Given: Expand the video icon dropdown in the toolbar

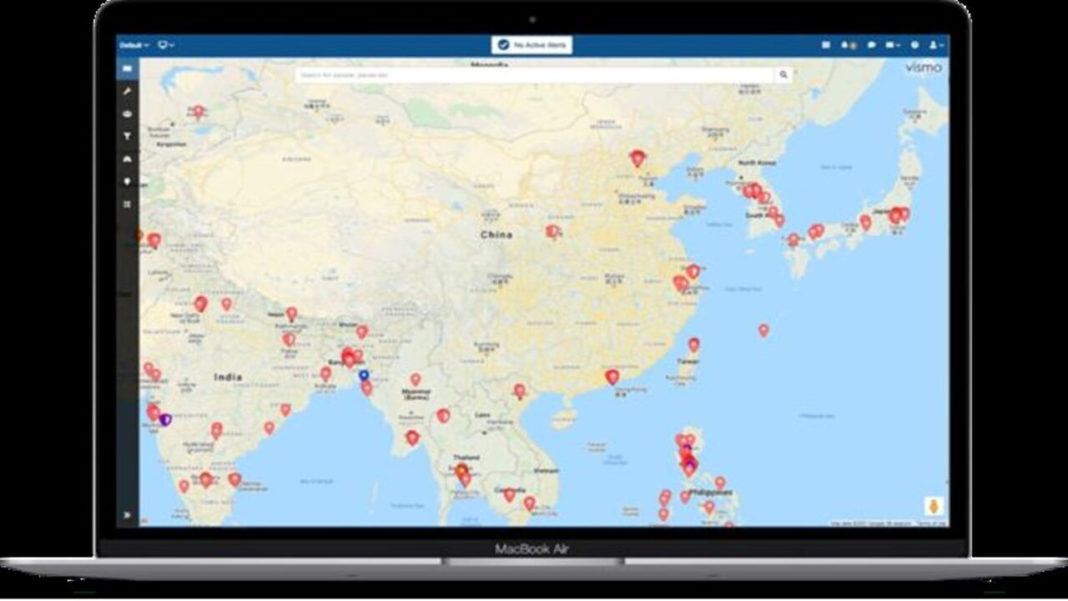Looking at the screenshot, I should [893, 45].
